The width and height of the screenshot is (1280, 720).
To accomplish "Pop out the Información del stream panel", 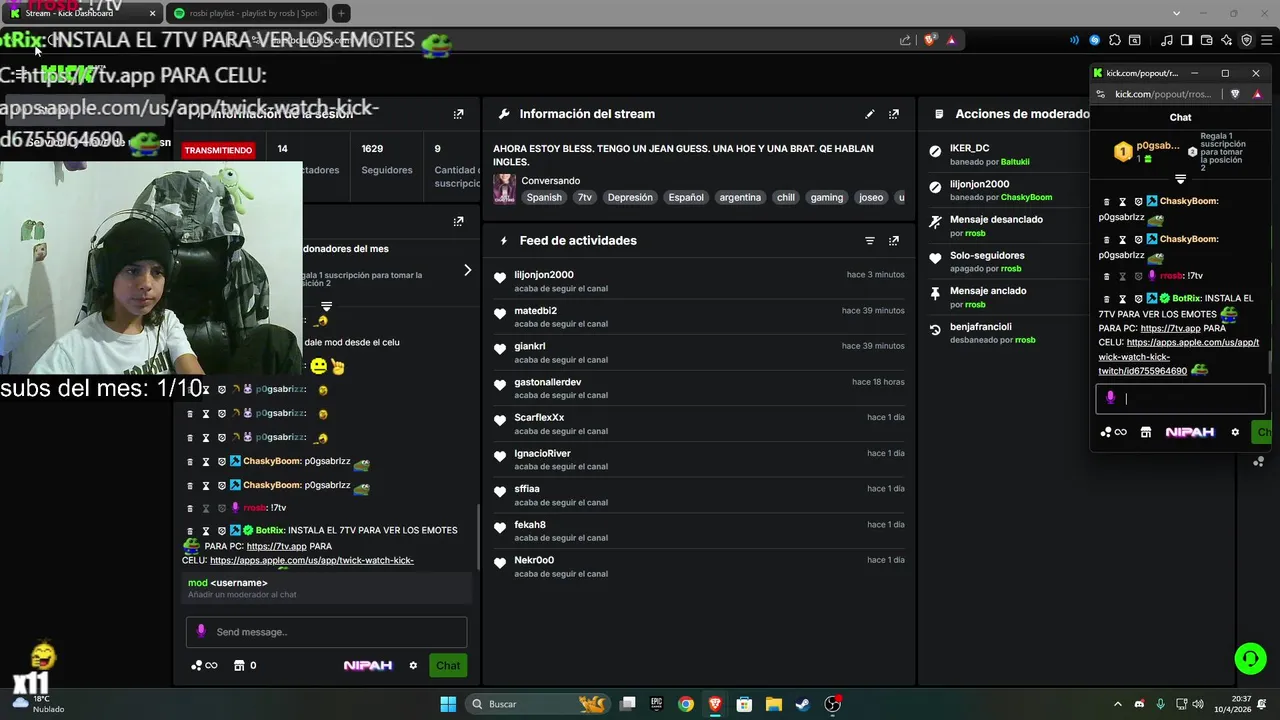I will [x=894, y=114].
